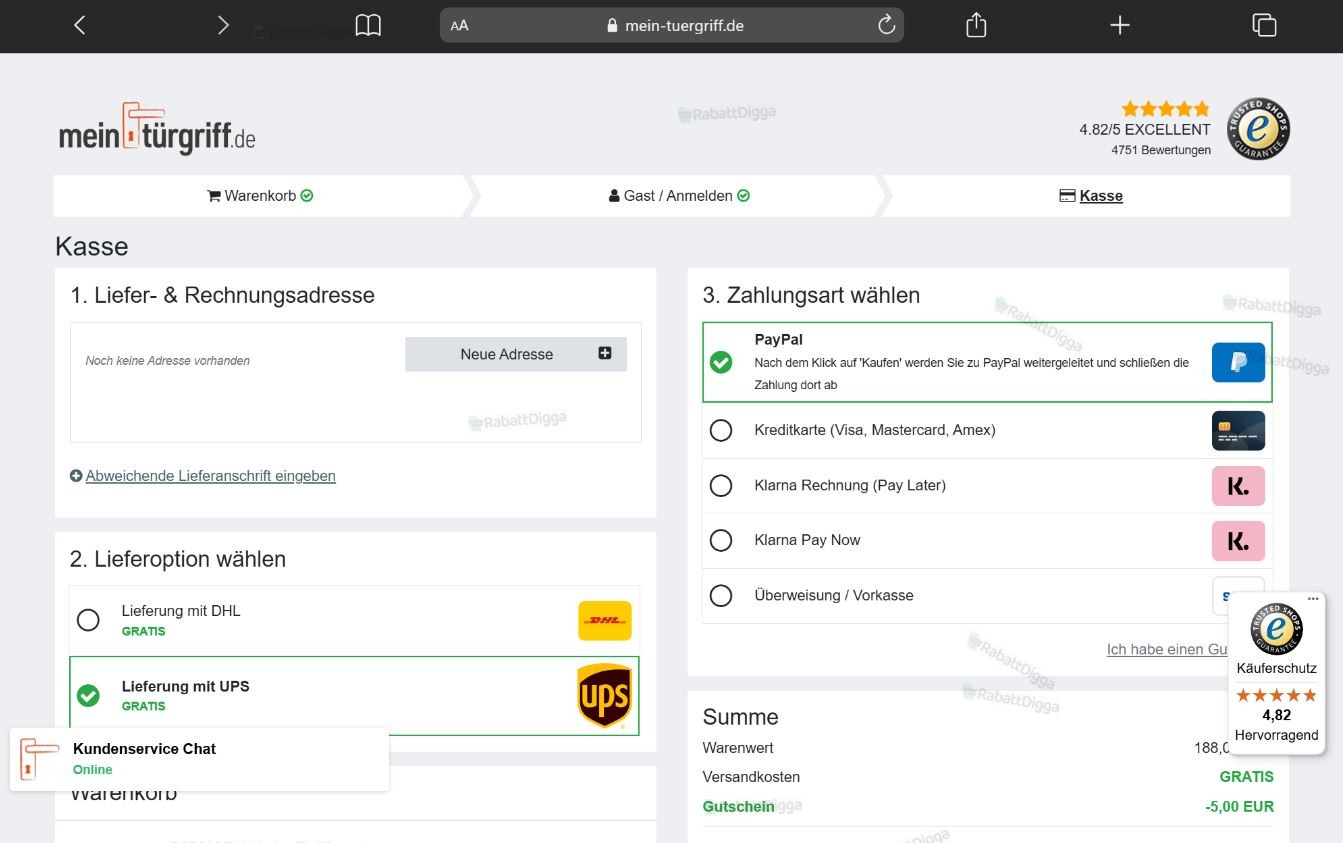1343x843 pixels.
Task: Choose Überweisung / Vorkasse radio button
Action: [721, 596]
